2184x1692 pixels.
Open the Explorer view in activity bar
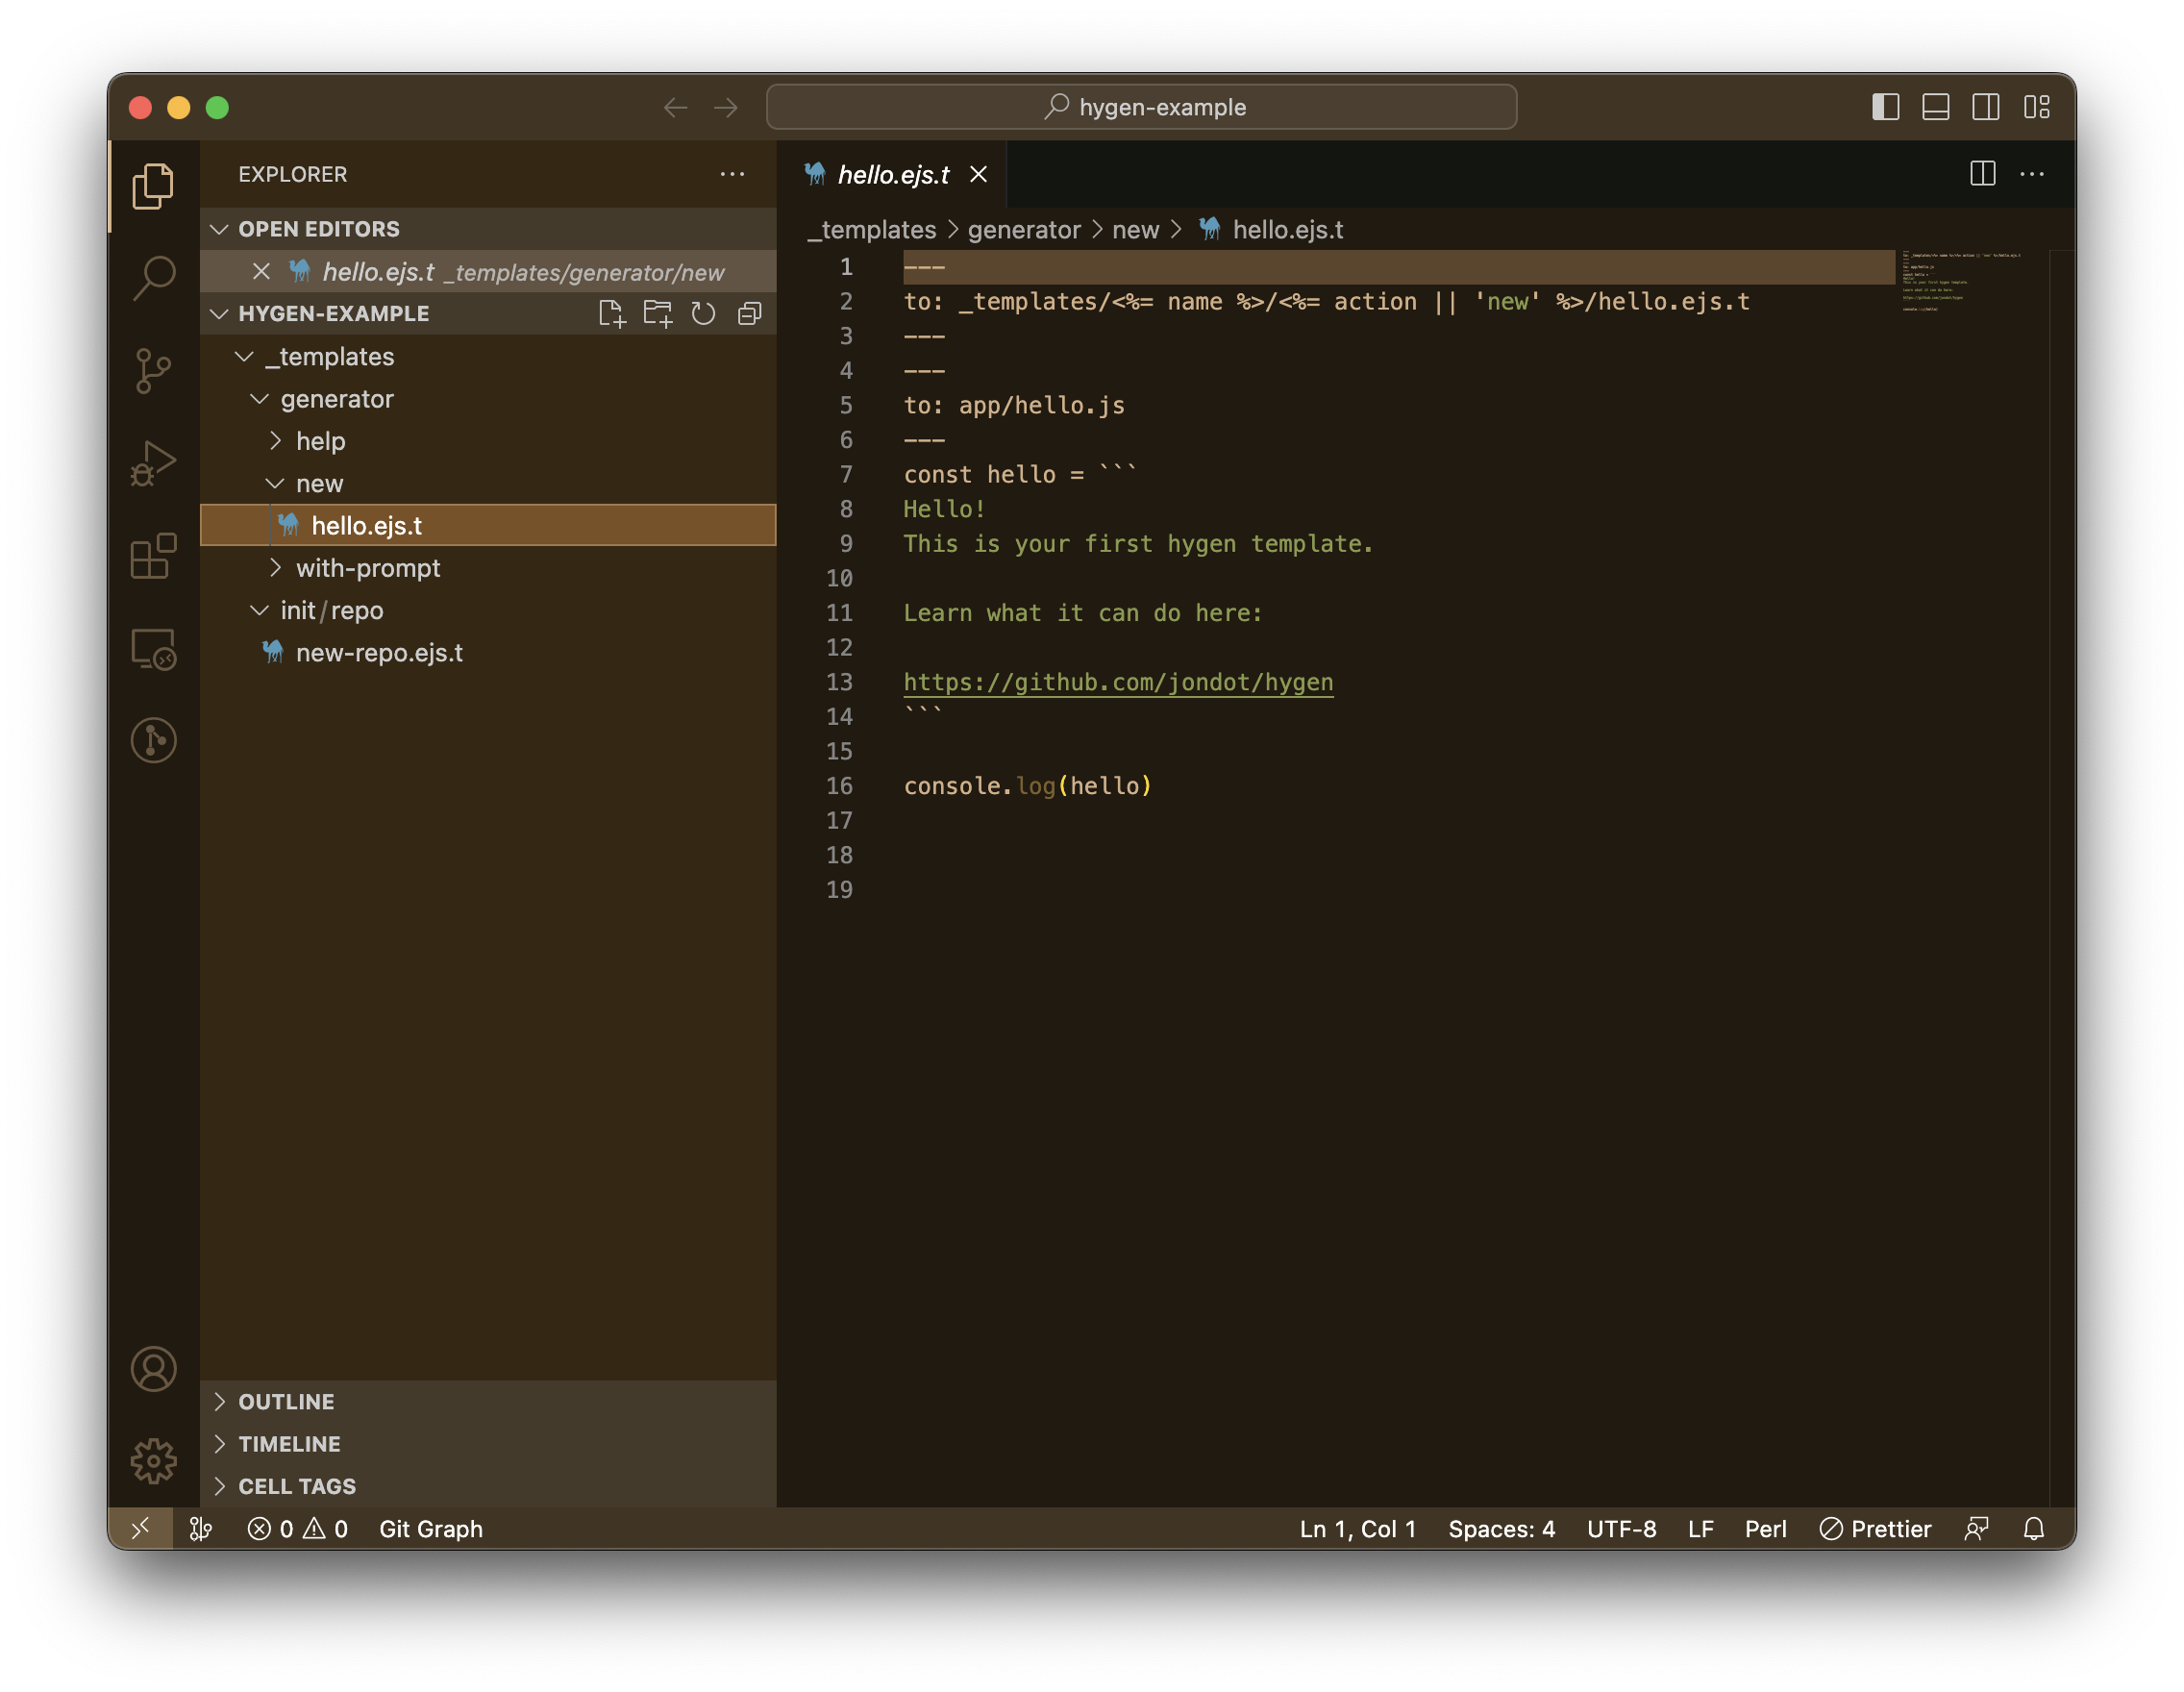tap(153, 186)
